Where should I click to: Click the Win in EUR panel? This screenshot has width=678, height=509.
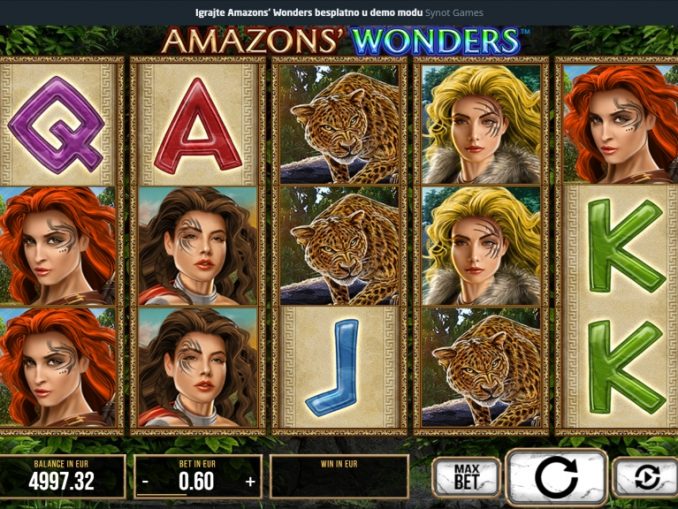point(339,477)
